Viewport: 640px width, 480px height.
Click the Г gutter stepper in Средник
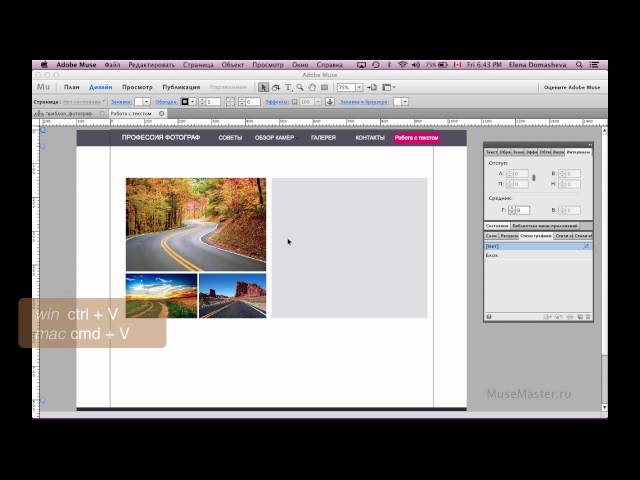512,210
